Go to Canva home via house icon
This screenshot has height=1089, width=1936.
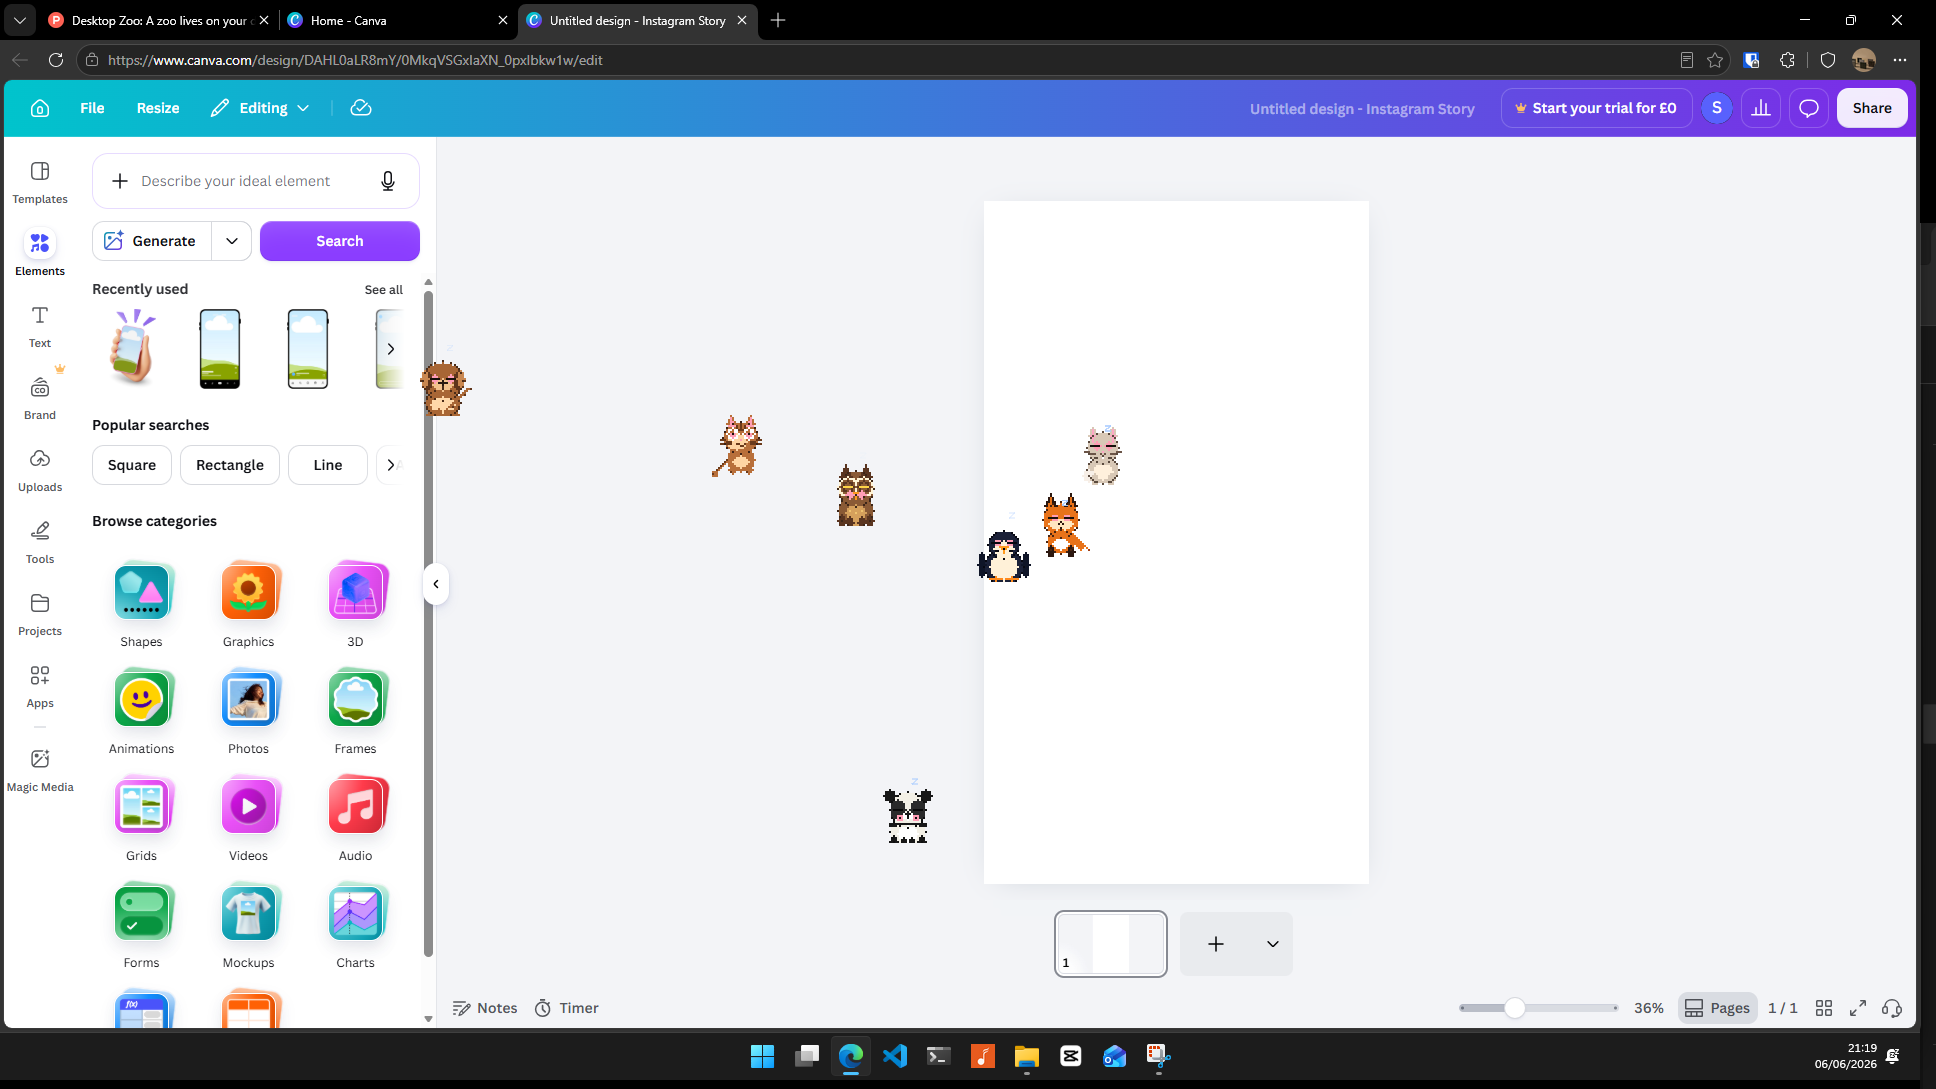tap(40, 108)
